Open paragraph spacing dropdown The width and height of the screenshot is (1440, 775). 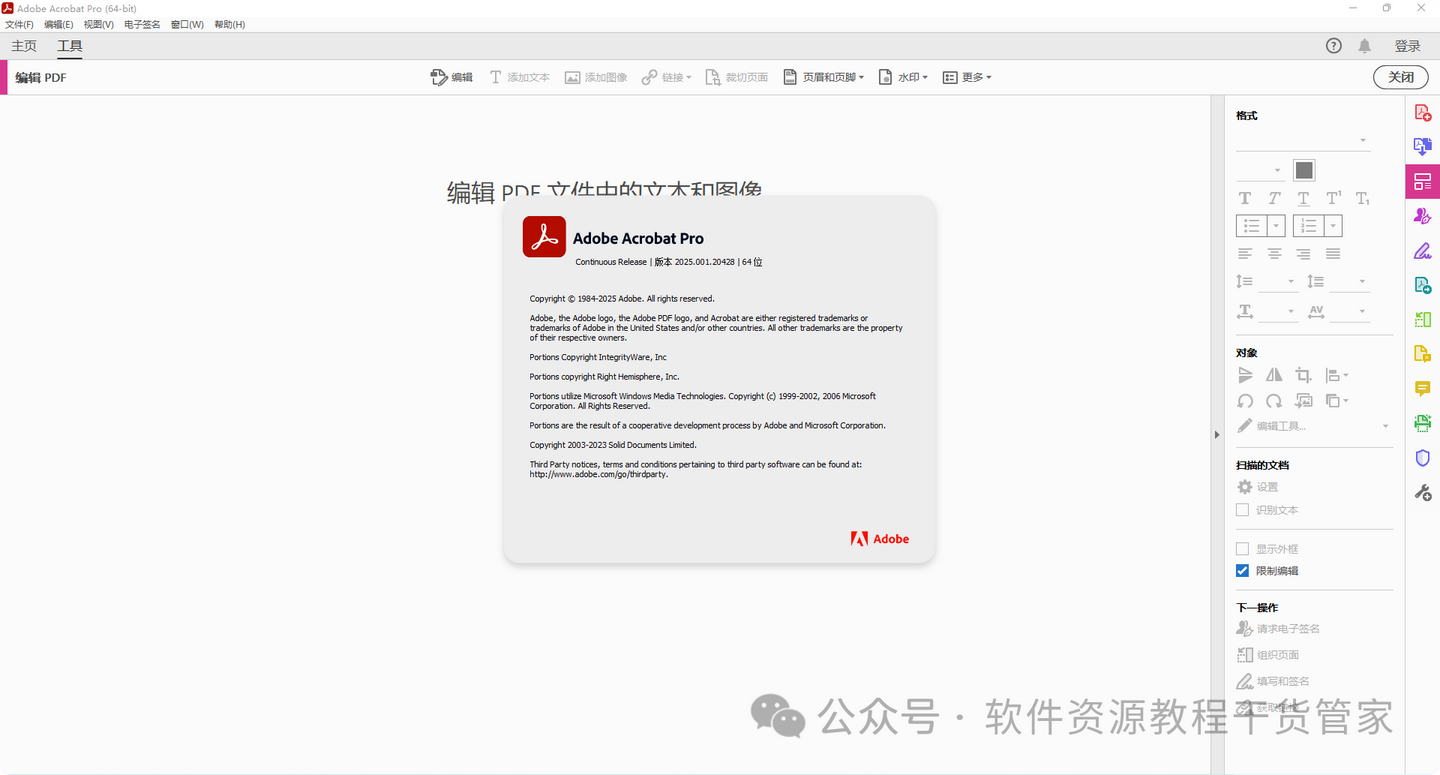(x=1348, y=282)
